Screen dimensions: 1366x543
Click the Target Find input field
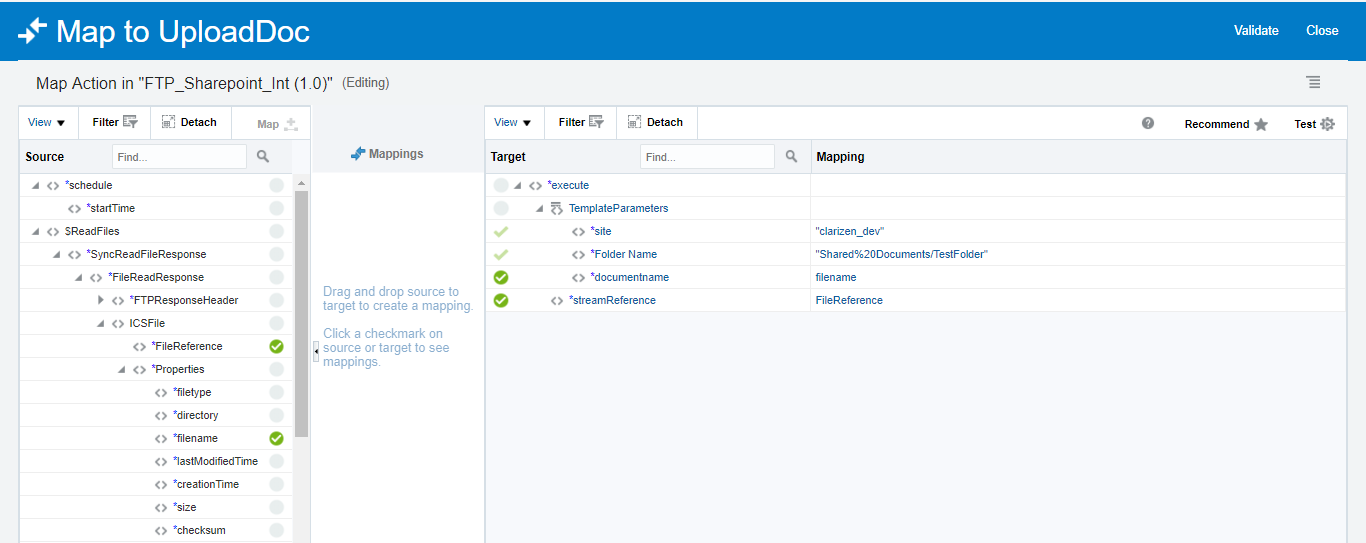pyautogui.click(x=707, y=157)
